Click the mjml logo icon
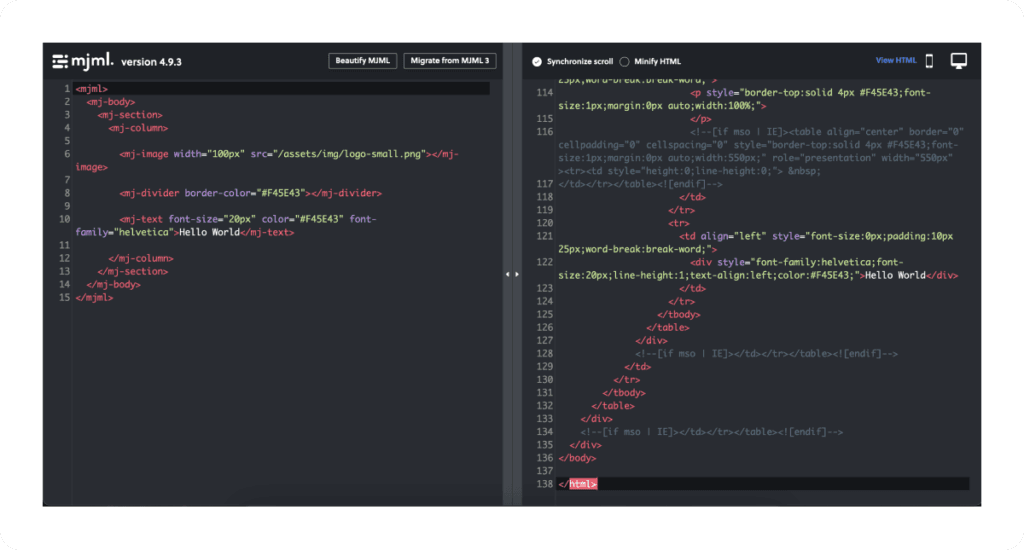This screenshot has height=550, width=1024. tap(83, 61)
